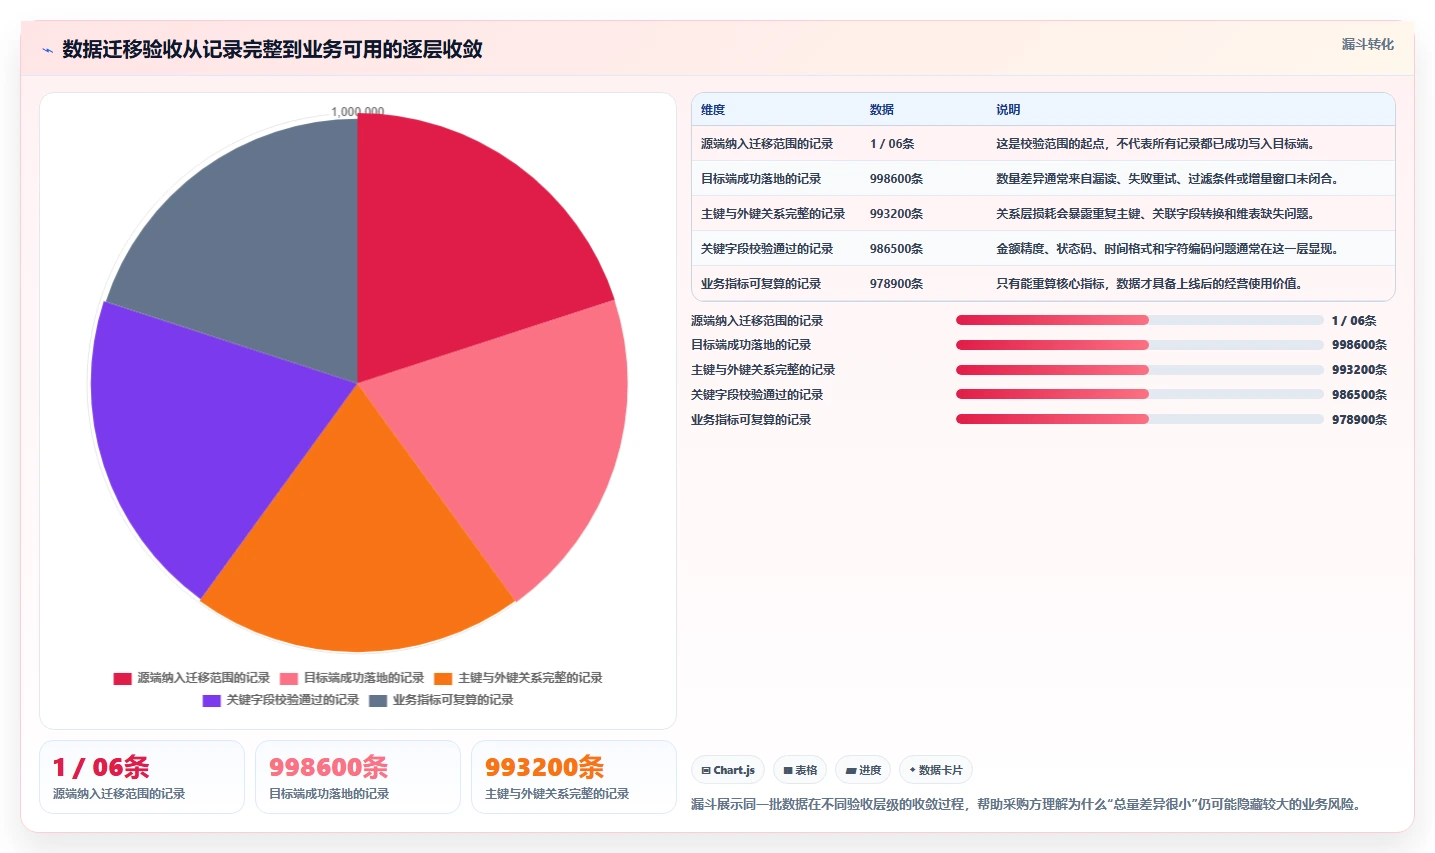Click table value 998600条

(896, 179)
